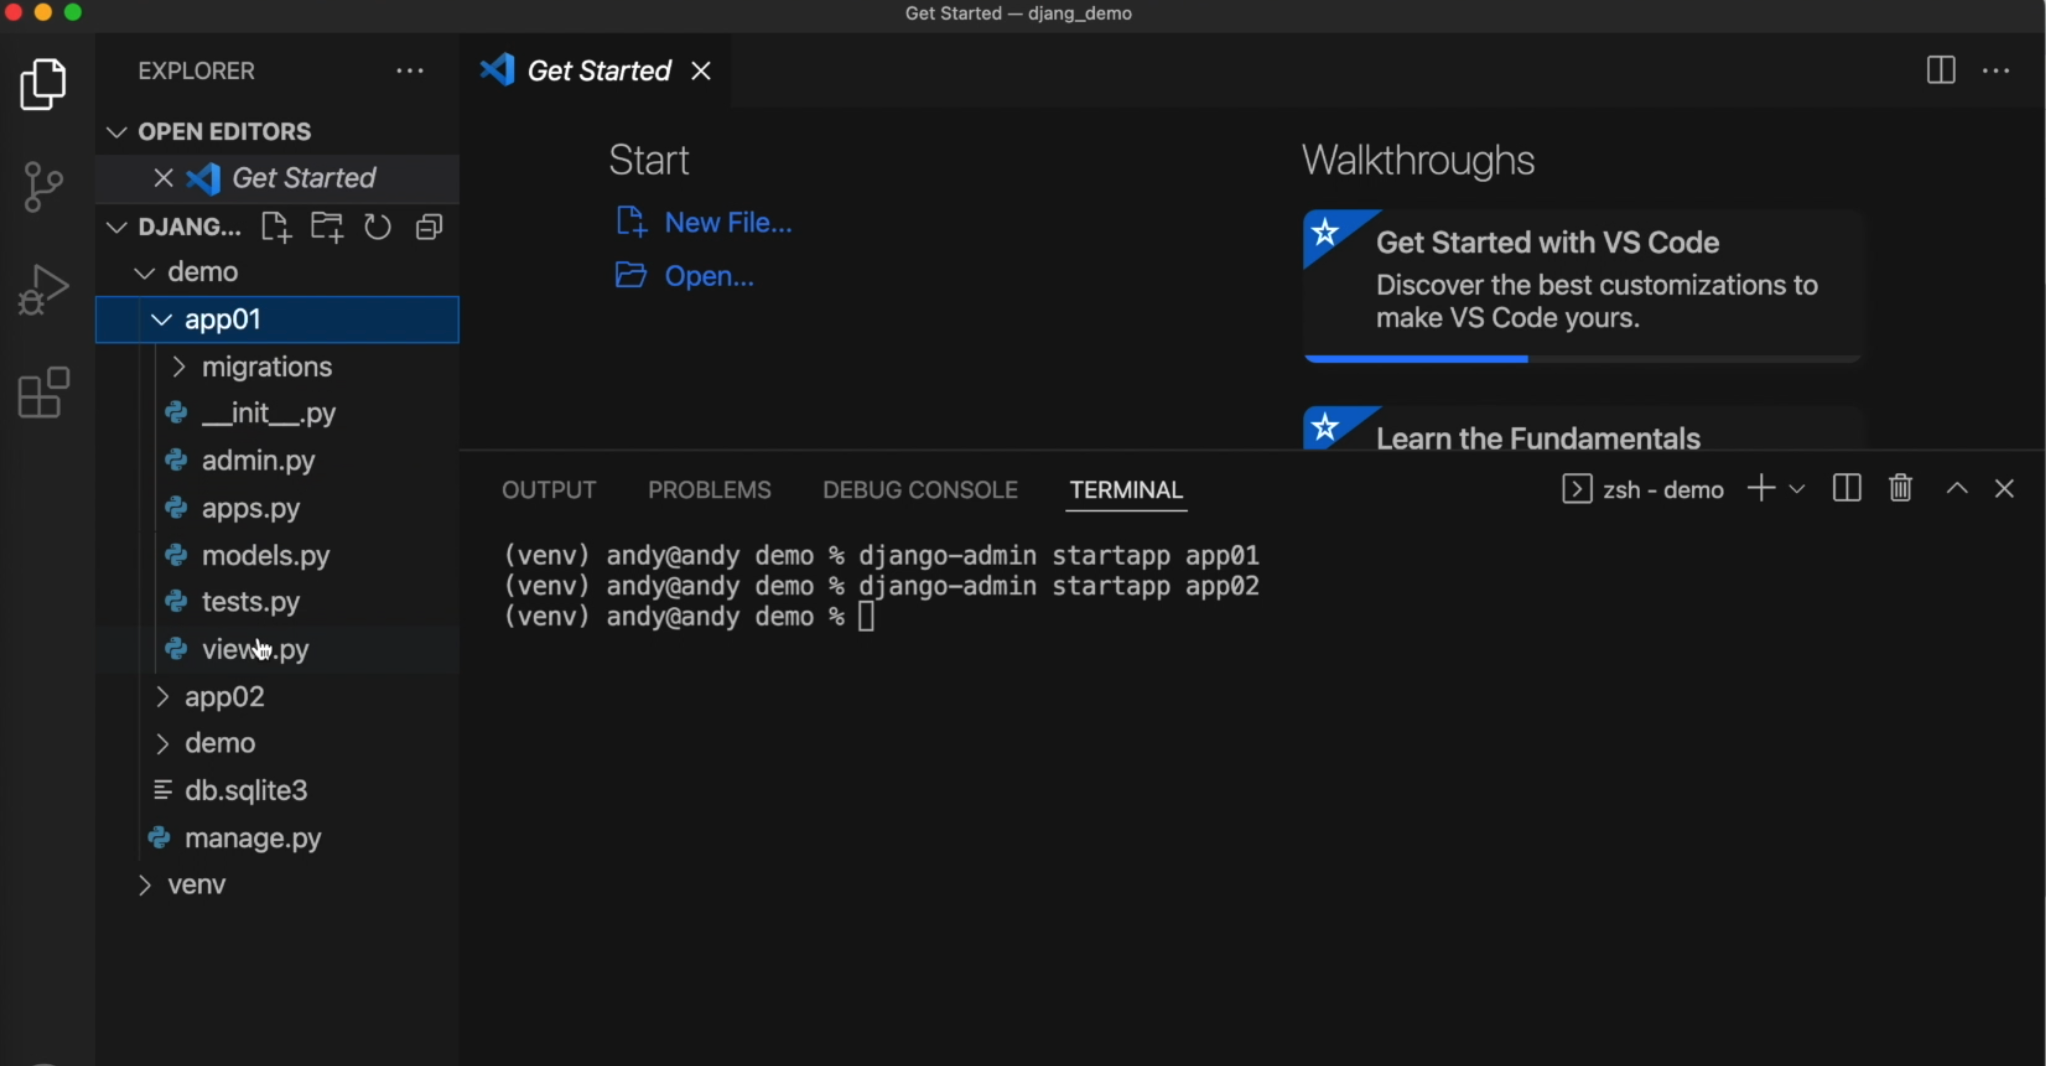Create a new file in the project
This screenshot has width=2046, height=1066.
[276, 227]
